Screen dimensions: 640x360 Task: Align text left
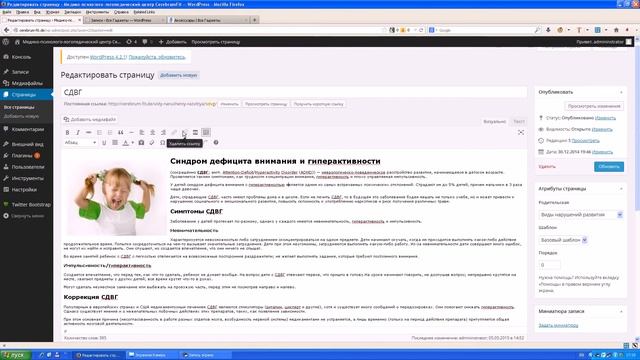click(142, 132)
